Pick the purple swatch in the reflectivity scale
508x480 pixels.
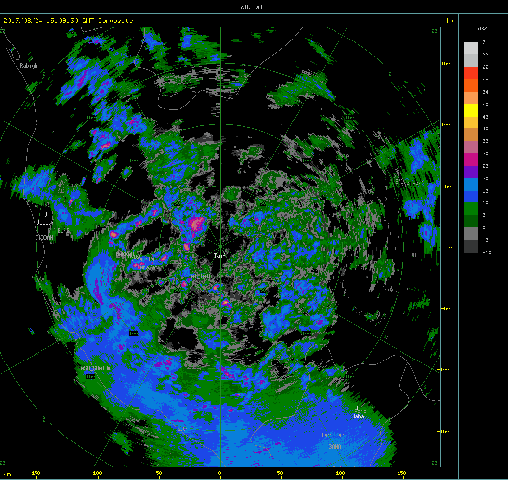coord(471,172)
